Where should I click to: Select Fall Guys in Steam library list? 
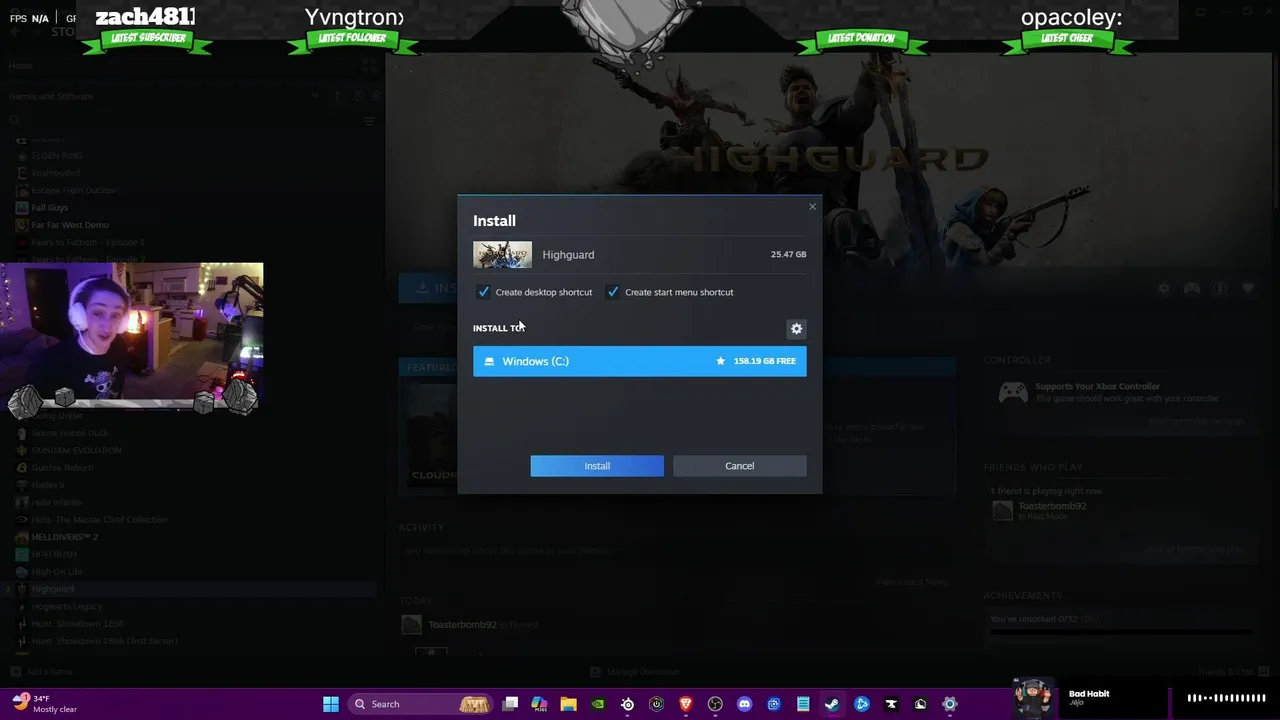(x=50, y=208)
